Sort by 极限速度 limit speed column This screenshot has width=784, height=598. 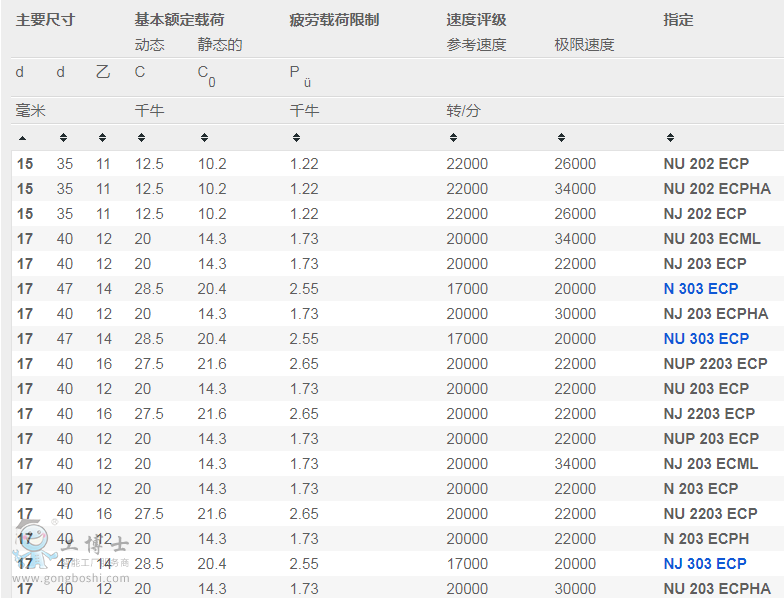click(x=561, y=138)
